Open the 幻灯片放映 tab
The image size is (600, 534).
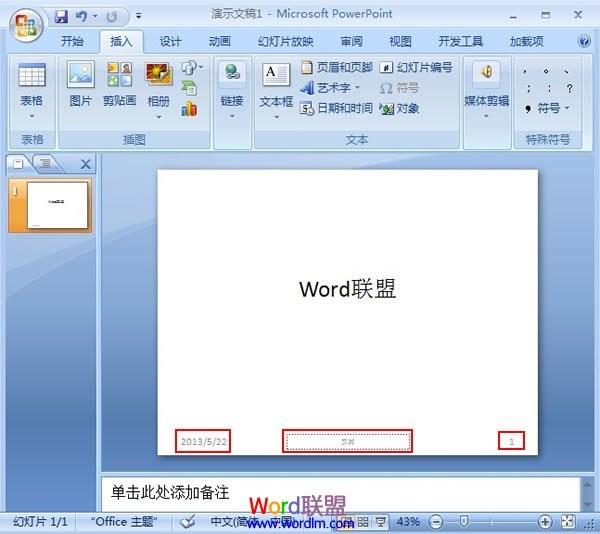(286, 41)
